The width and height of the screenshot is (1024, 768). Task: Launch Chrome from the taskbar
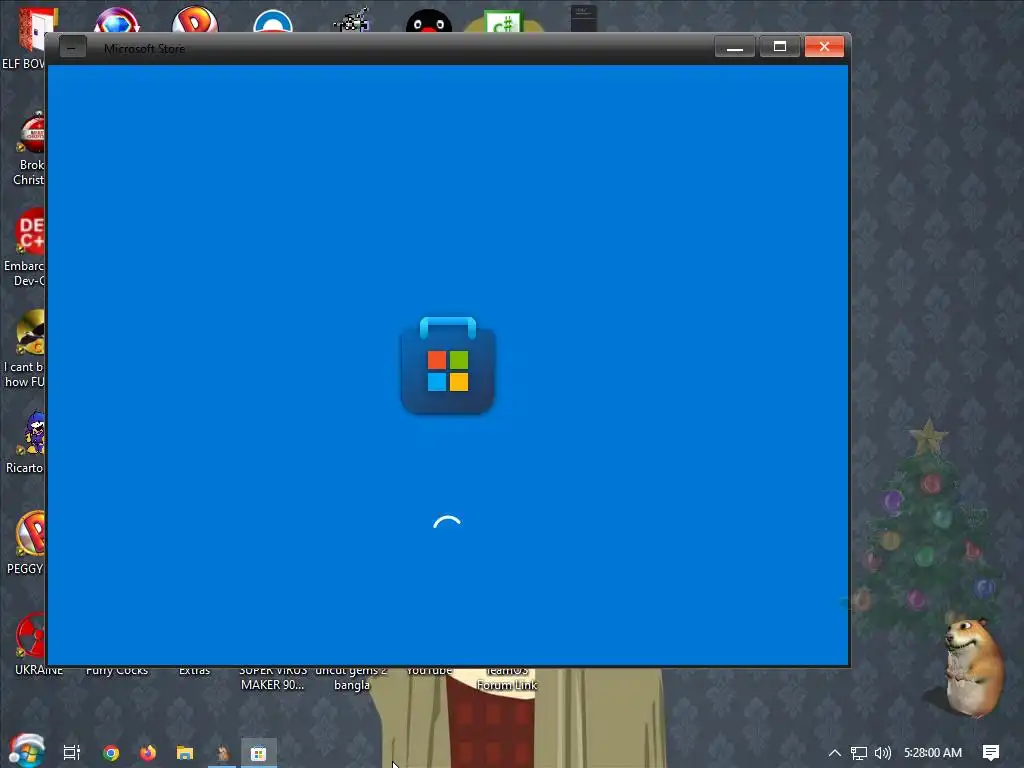point(111,753)
